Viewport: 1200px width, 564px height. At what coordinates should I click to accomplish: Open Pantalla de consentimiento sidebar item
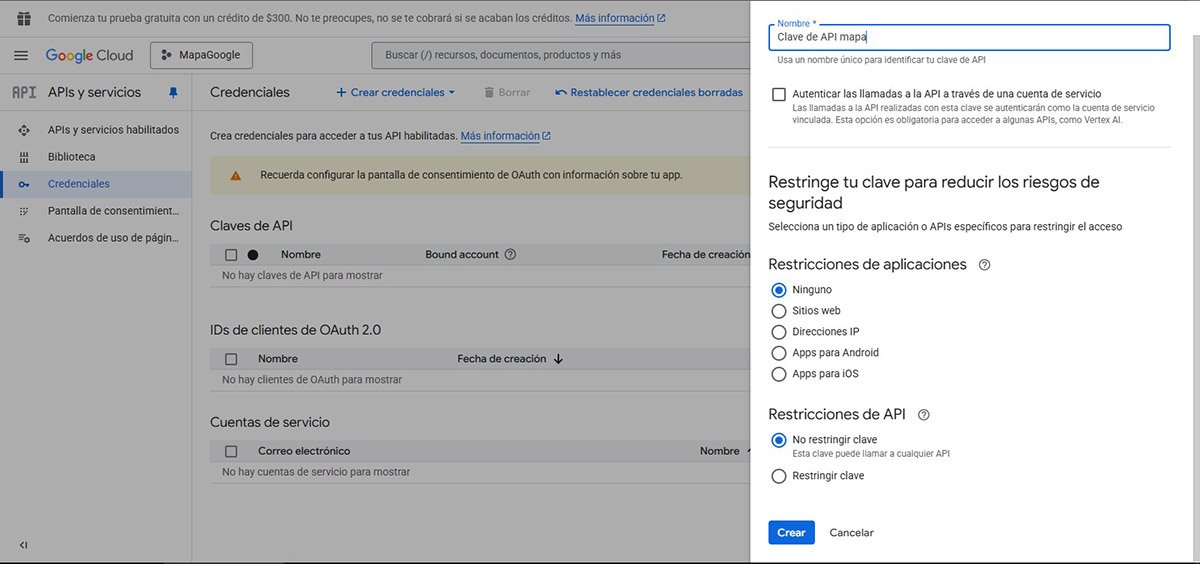point(113,211)
